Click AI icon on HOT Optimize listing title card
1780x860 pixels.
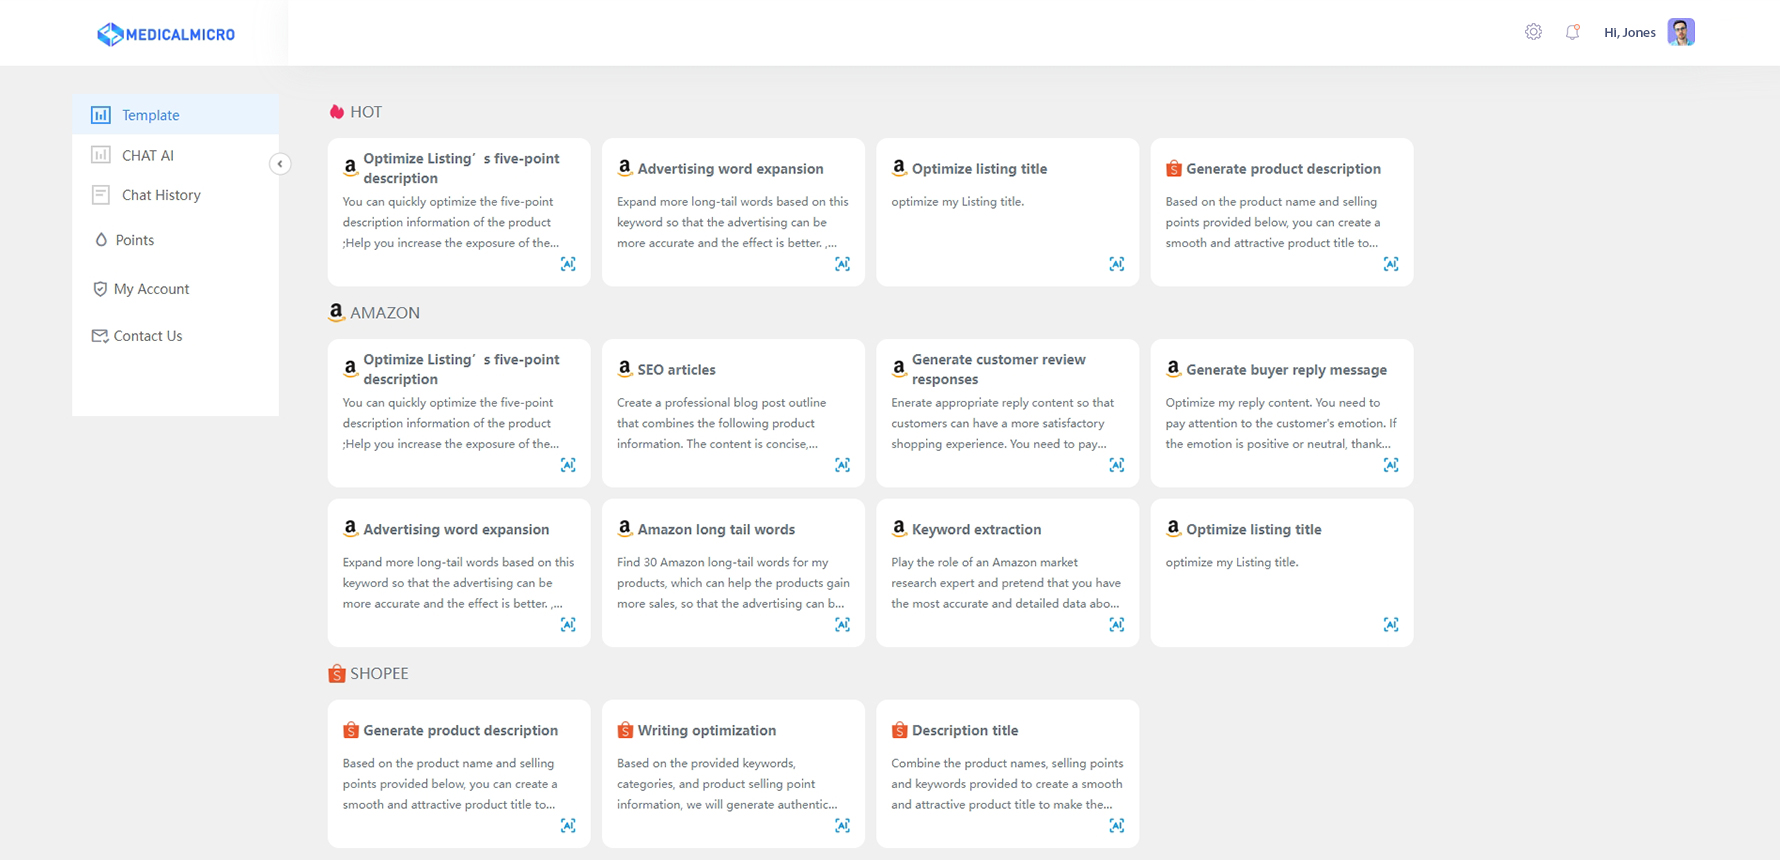[1116, 264]
